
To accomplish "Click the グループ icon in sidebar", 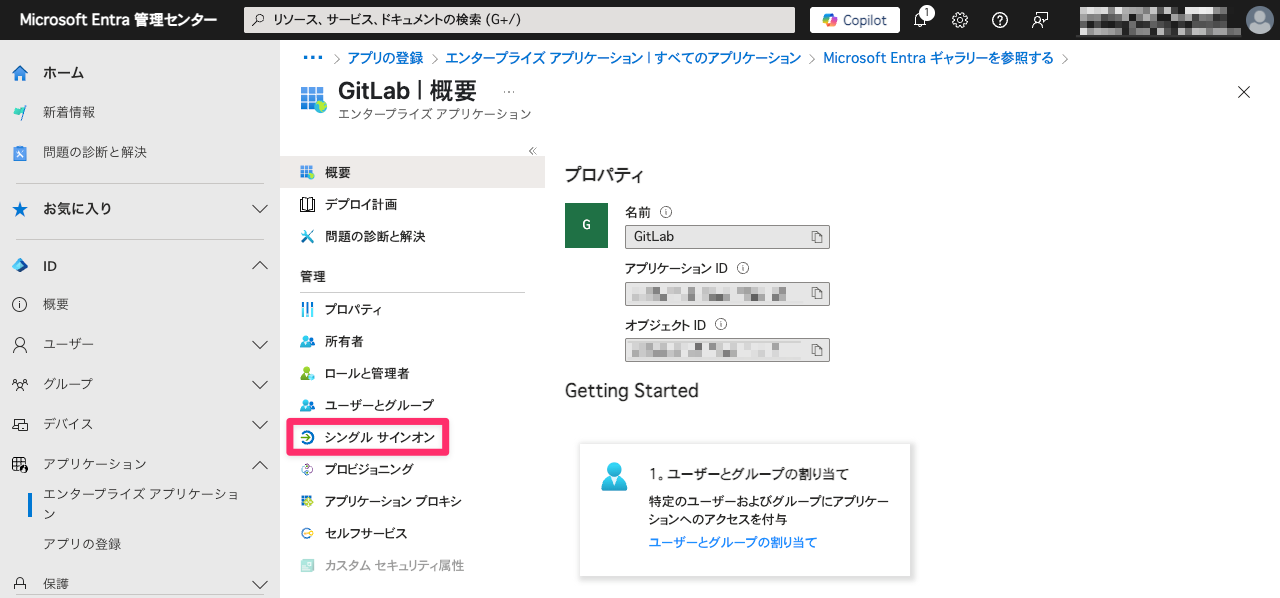I will click(20, 384).
